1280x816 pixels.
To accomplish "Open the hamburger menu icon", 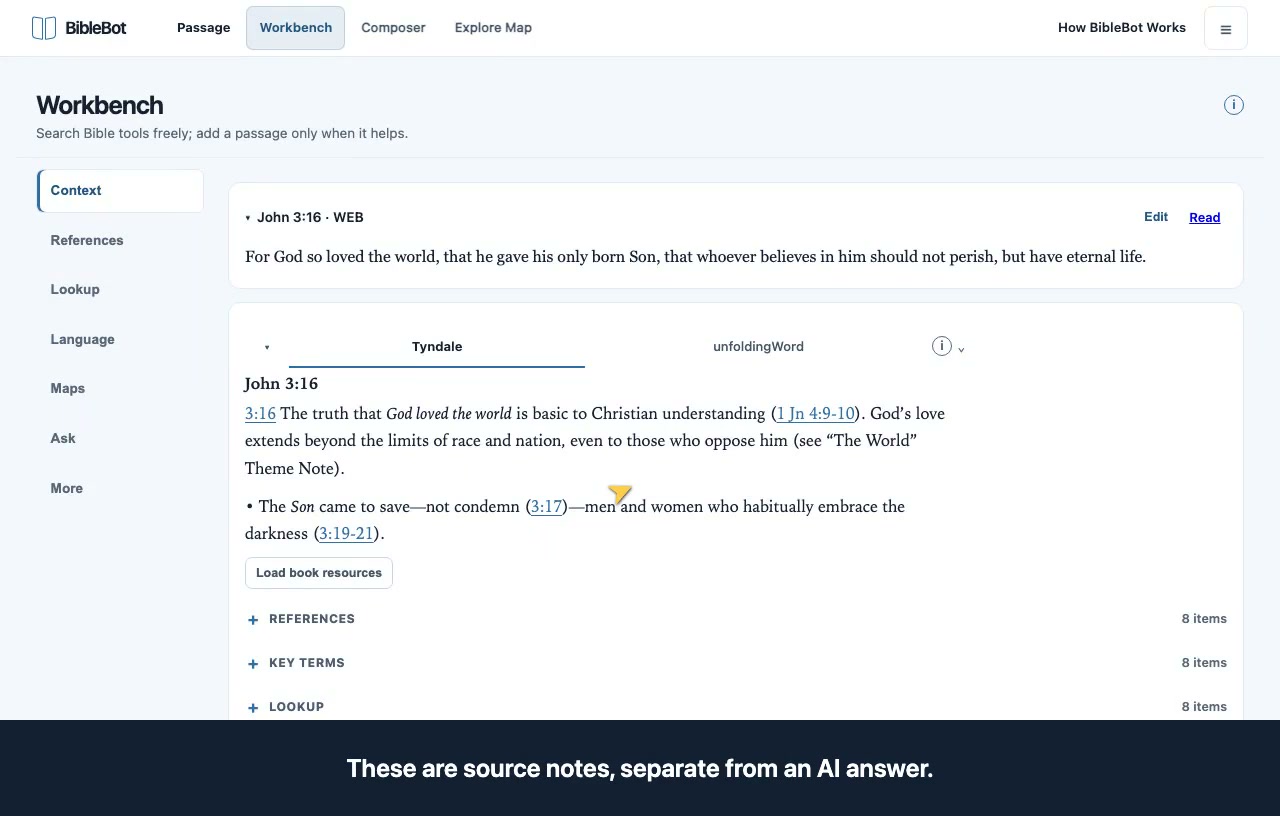I will (x=1225, y=28).
